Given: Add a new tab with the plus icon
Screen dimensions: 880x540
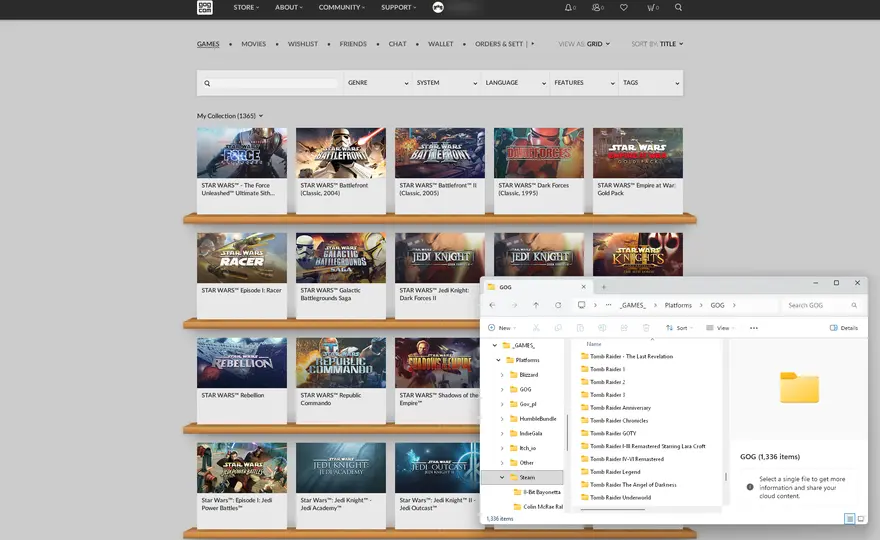Looking at the screenshot, I should pyautogui.click(x=604, y=287).
